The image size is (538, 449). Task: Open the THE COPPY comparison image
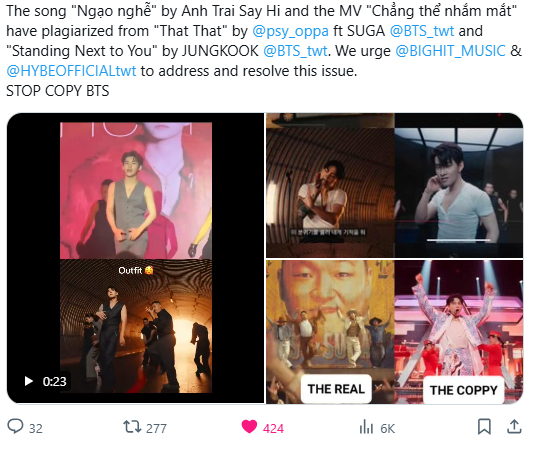point(459,332)
